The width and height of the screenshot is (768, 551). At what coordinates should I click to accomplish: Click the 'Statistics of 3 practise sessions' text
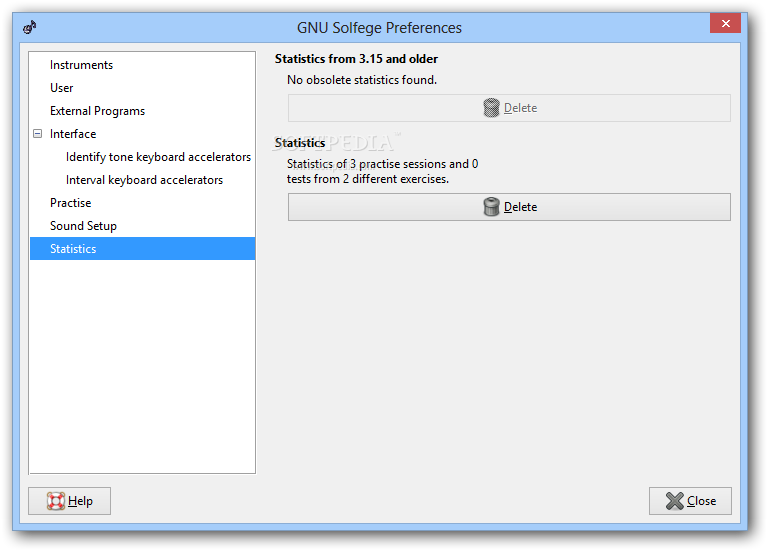[x=383, y=171]
